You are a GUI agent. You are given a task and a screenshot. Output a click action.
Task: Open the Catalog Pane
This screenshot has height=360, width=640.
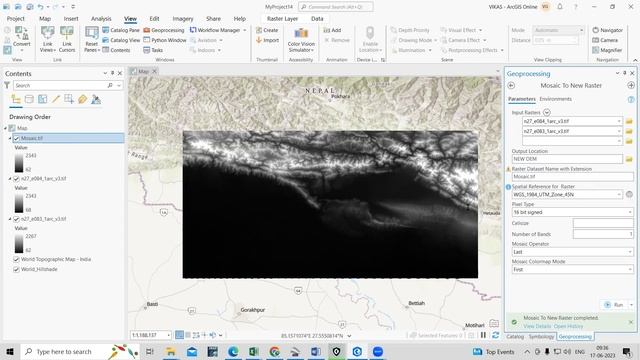[121, 30]
